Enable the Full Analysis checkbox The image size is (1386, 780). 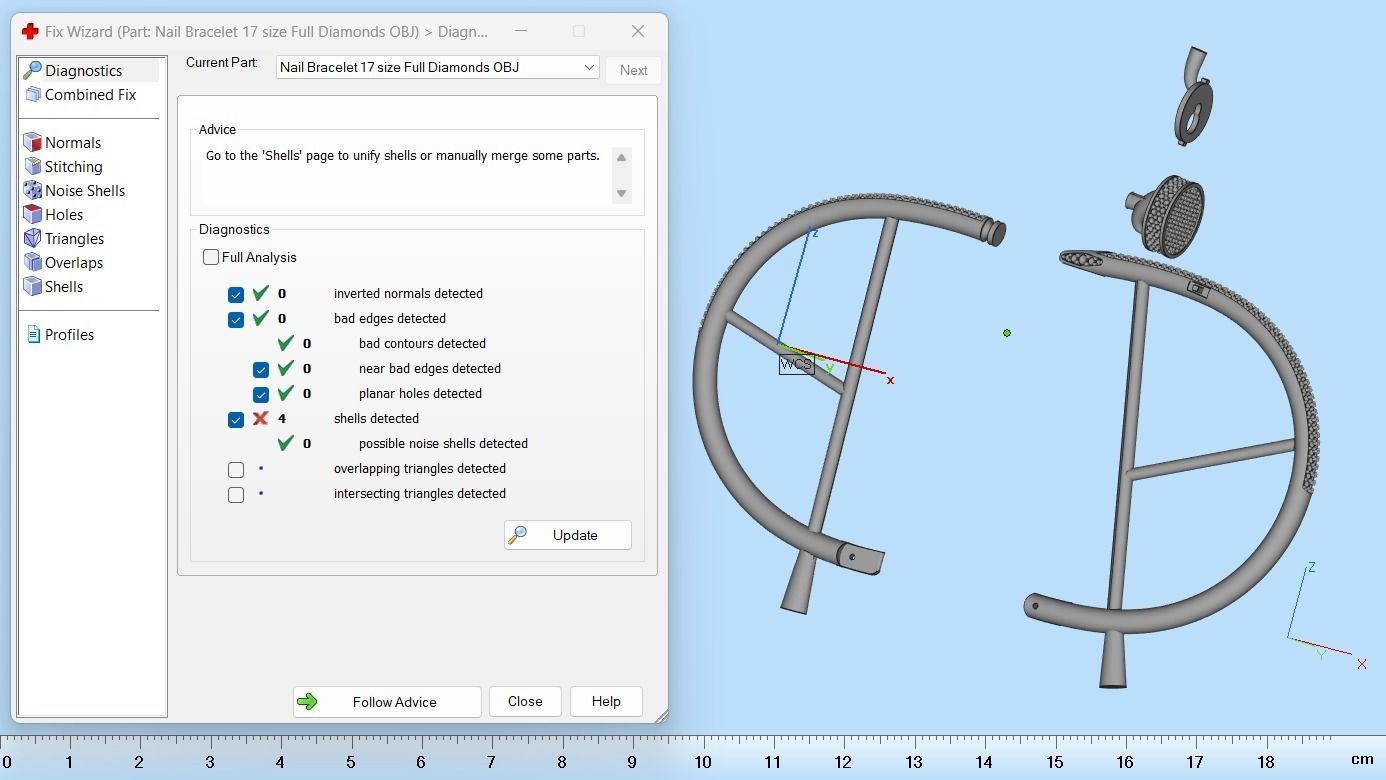(211, 257)
